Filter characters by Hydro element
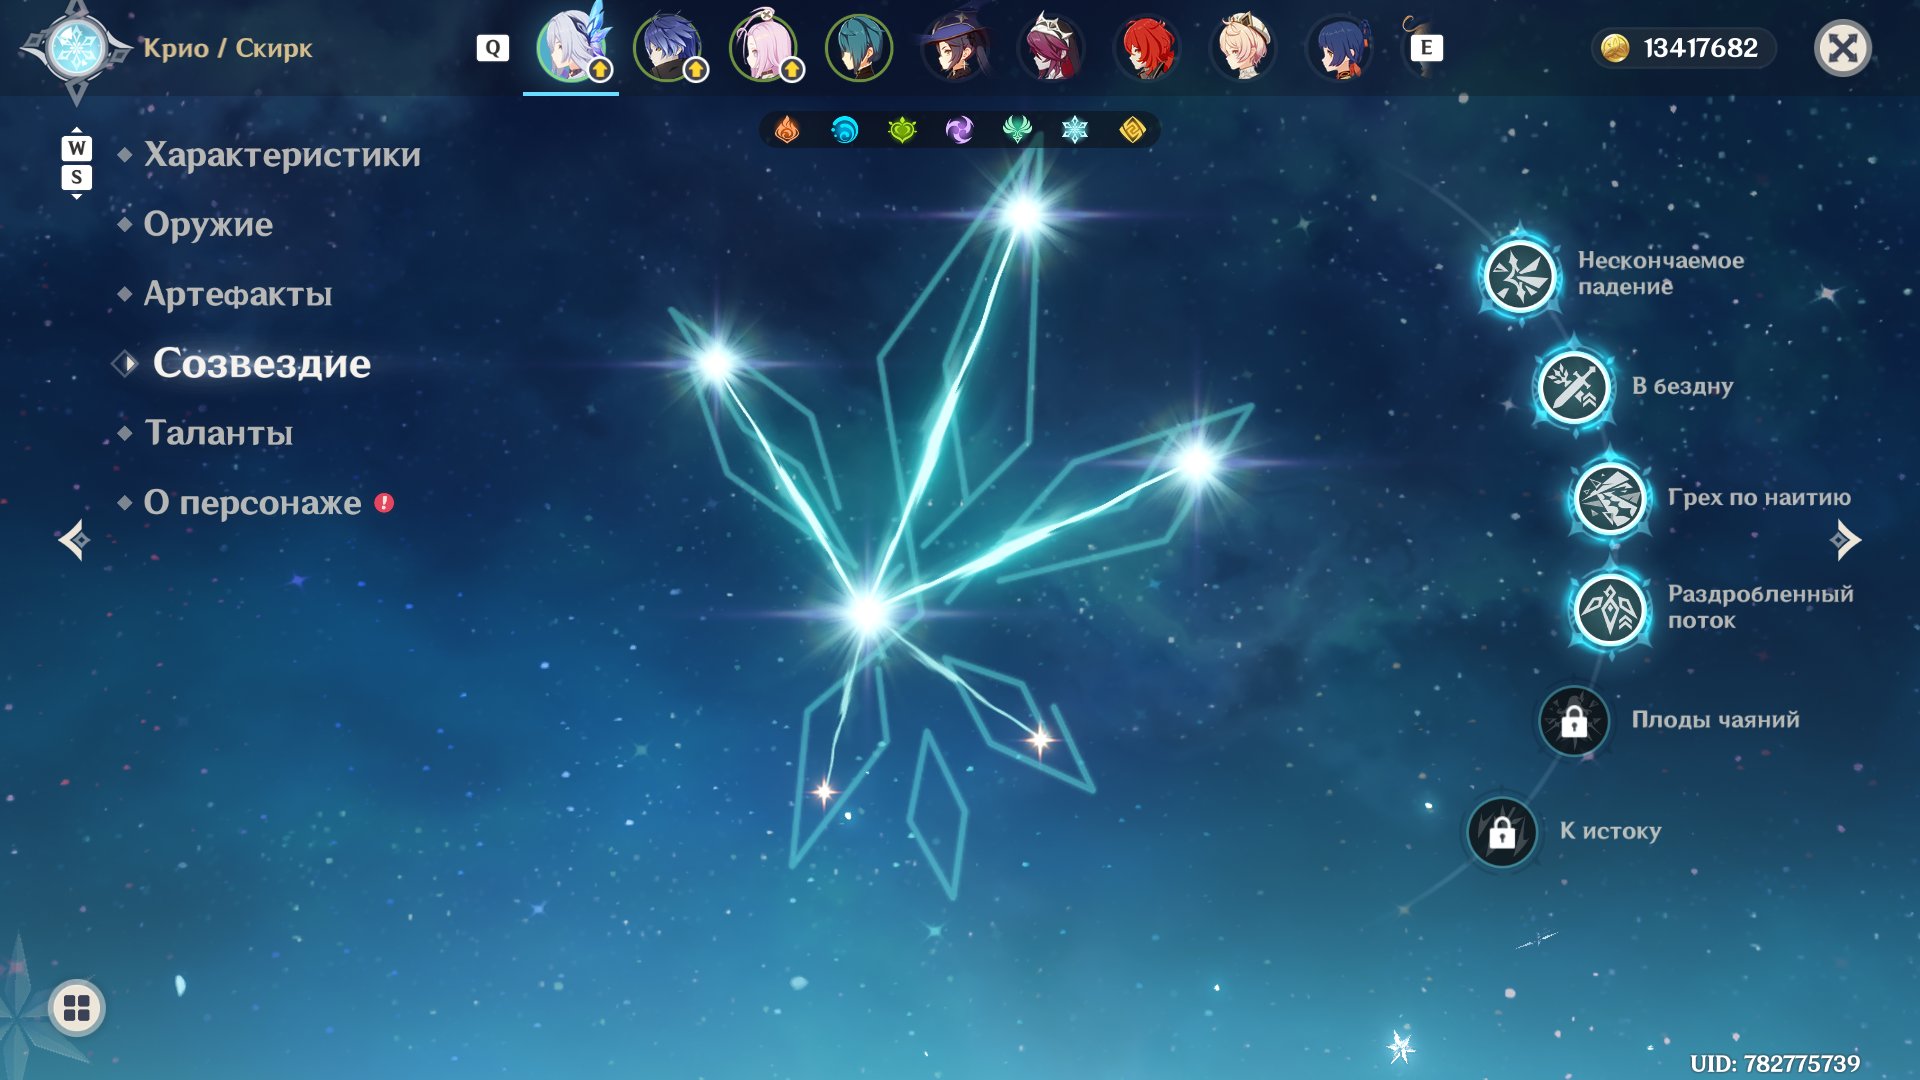 pyautogui.click(x=845, y=130)
